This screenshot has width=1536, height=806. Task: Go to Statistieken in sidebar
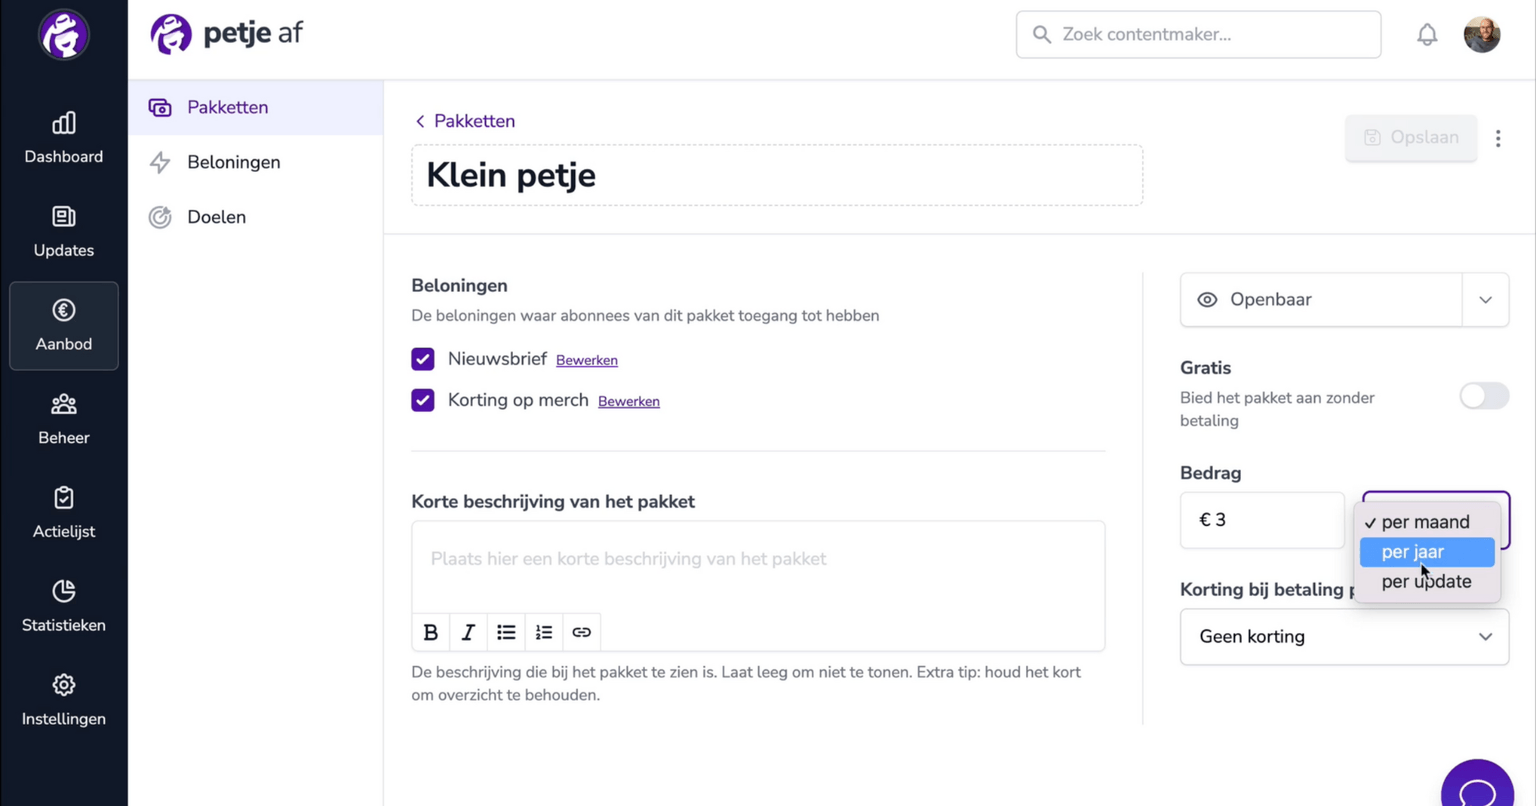[64, 607]
